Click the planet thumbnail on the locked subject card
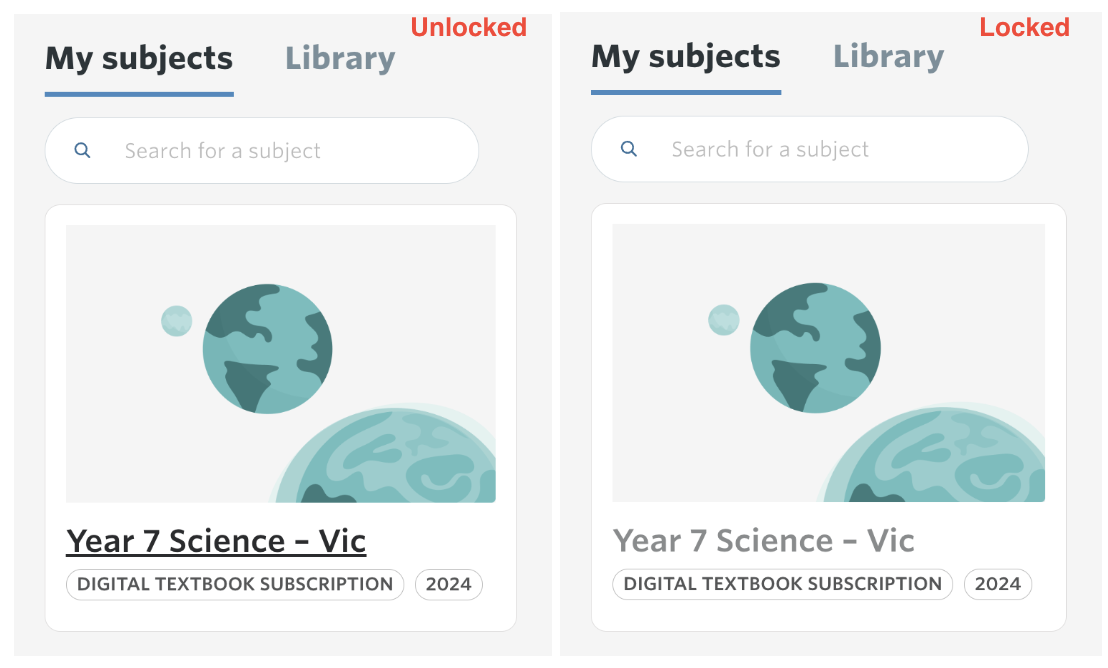Image resolution: width=1108 pixels, height=668 pixels. click(x=828, y=363)
